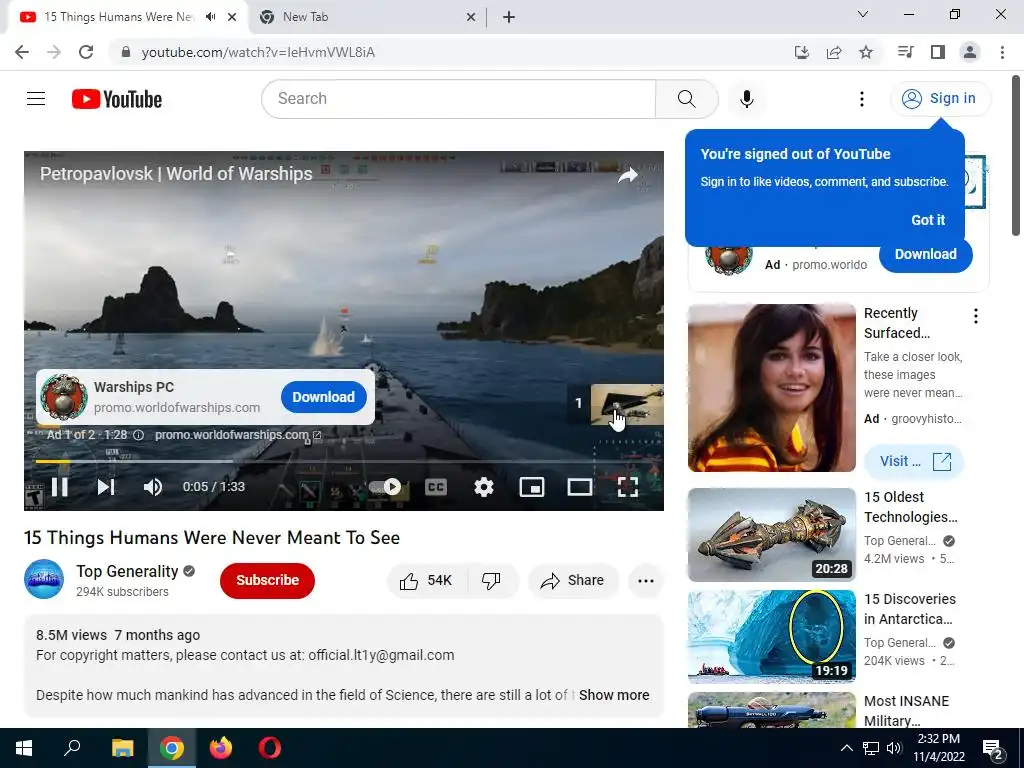The width and height of the screenshot is (1024, 768).
Task: Open options menu for Recently Surfaced ad
Action: [976, 317]
